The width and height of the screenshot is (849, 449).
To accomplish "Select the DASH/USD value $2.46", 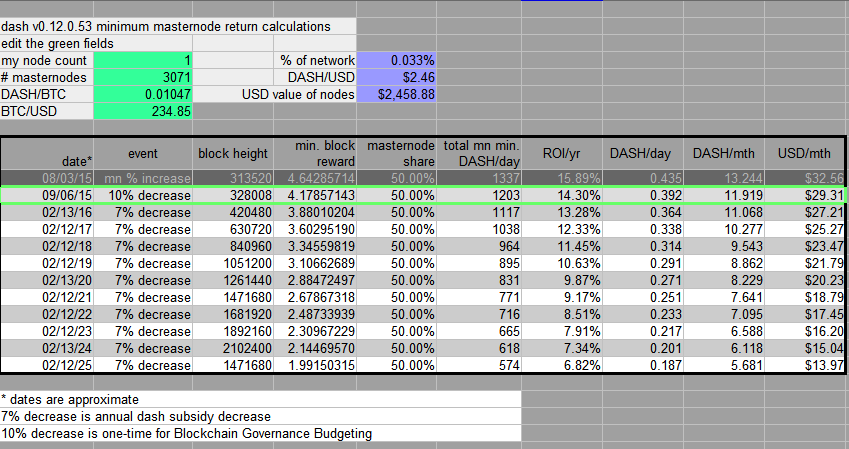I will 396,77.
